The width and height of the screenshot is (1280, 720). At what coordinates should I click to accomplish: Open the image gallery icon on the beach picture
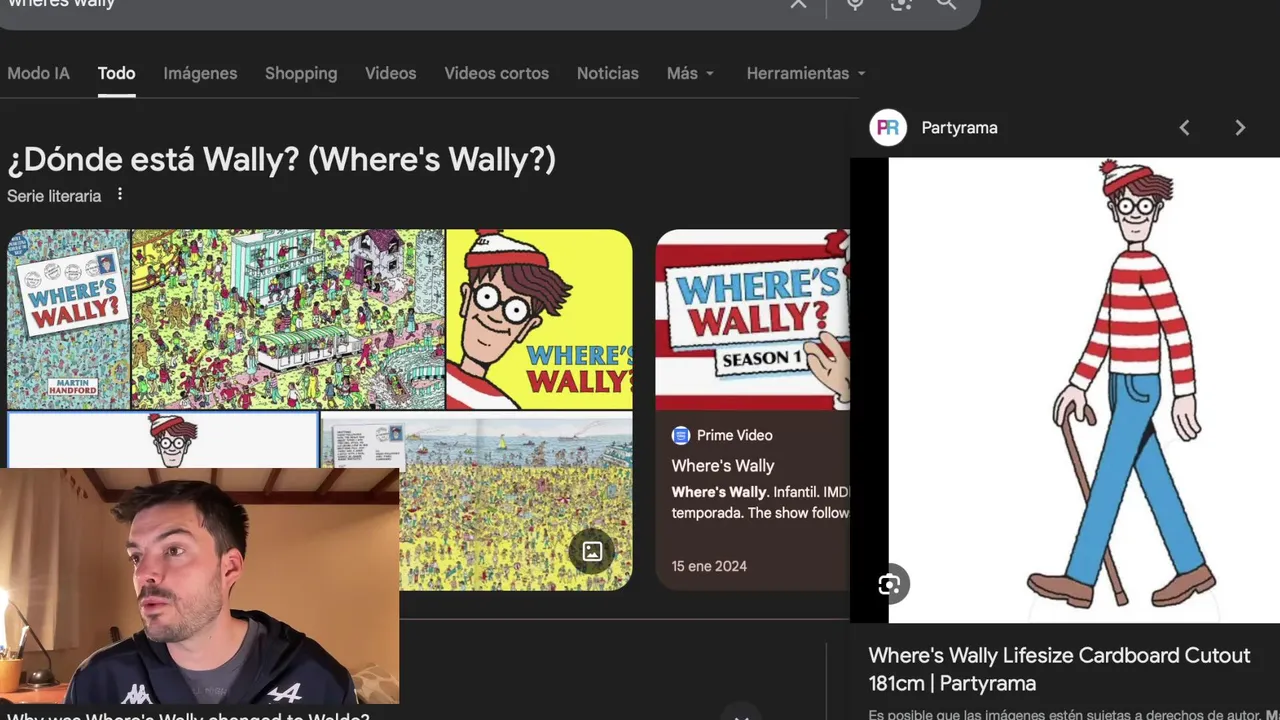tap(592, 551)
